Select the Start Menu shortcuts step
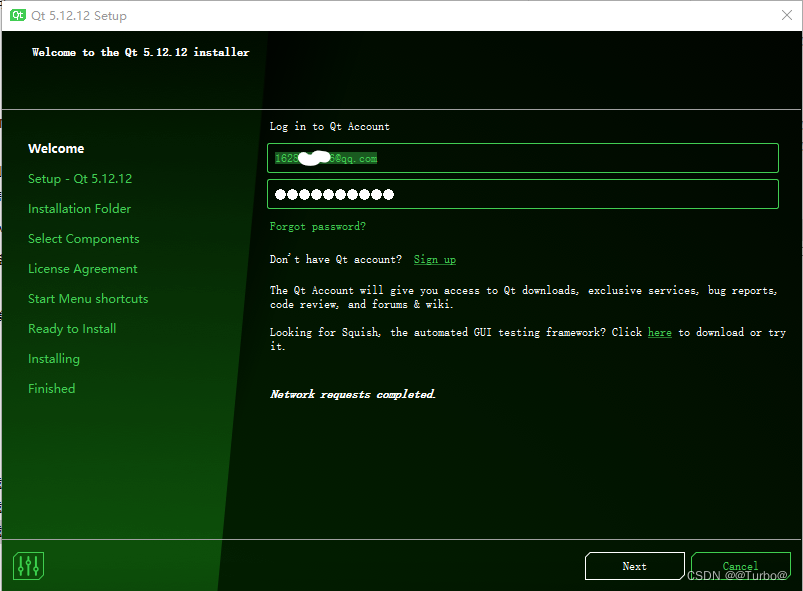Image resolution: width=803 pixels, height=591 pixels. click(88, 299)
